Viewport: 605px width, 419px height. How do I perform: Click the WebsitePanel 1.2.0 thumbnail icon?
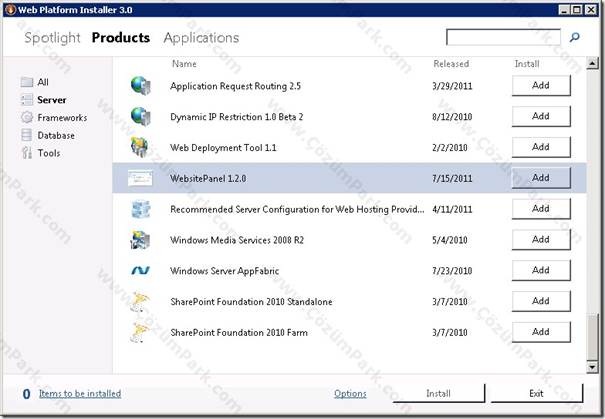[x=140, y=178]
